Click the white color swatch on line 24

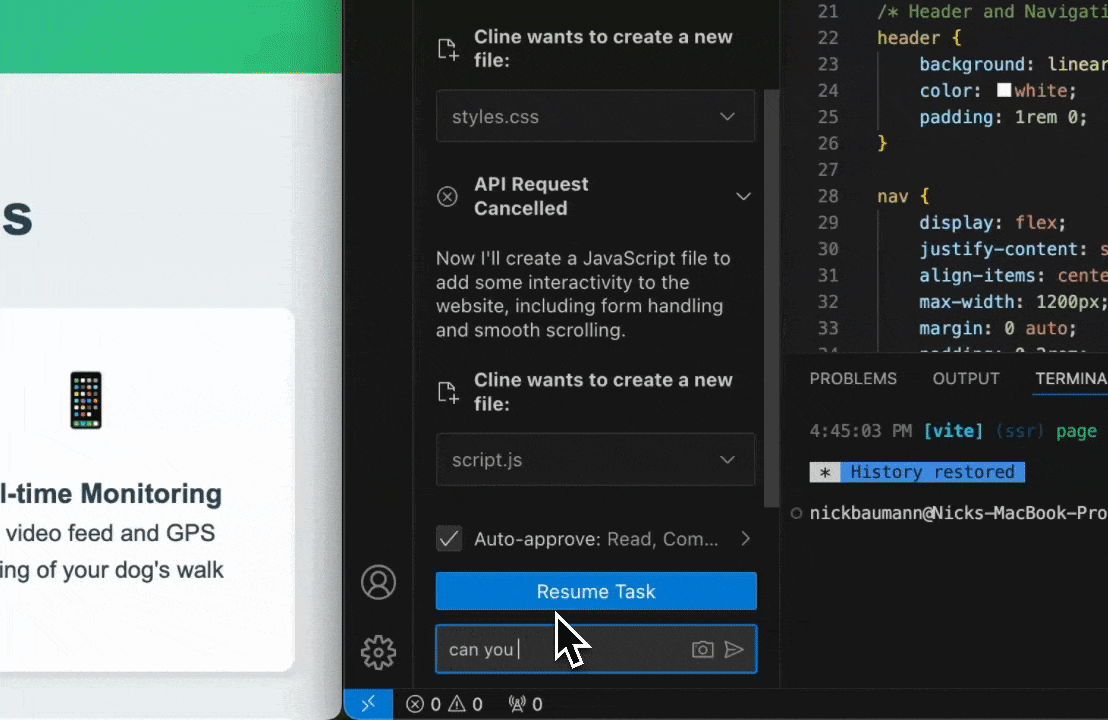click(1004, 90)
